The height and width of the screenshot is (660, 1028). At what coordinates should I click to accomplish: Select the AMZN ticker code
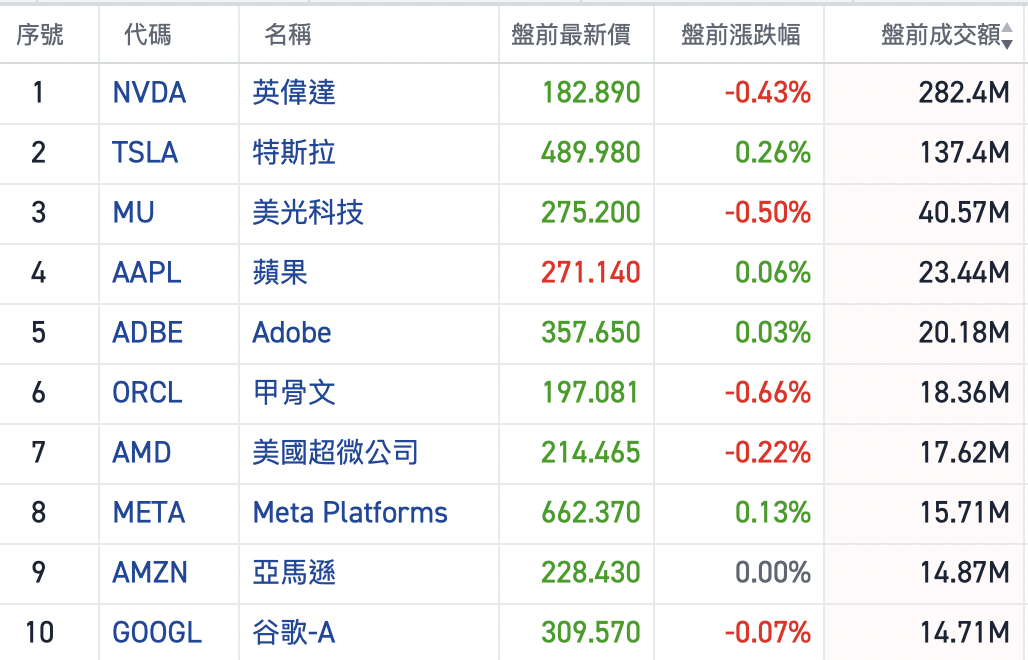click(150, 573)
